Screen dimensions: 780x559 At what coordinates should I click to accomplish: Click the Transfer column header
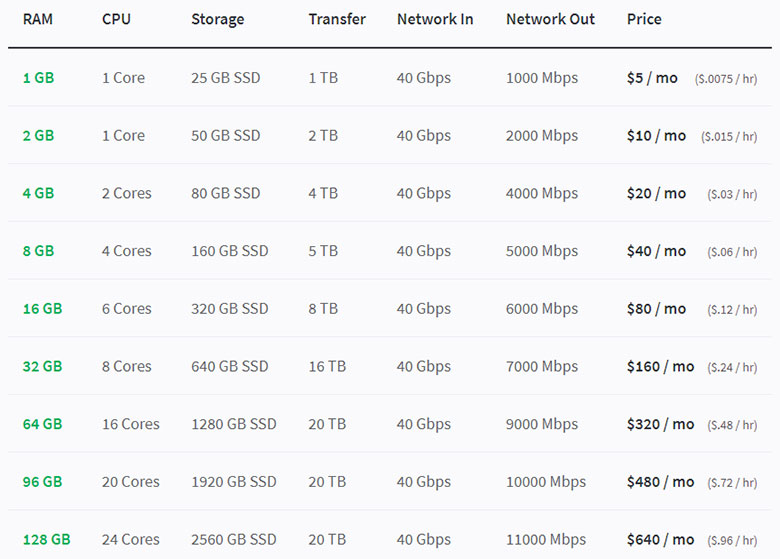point(337,19)
